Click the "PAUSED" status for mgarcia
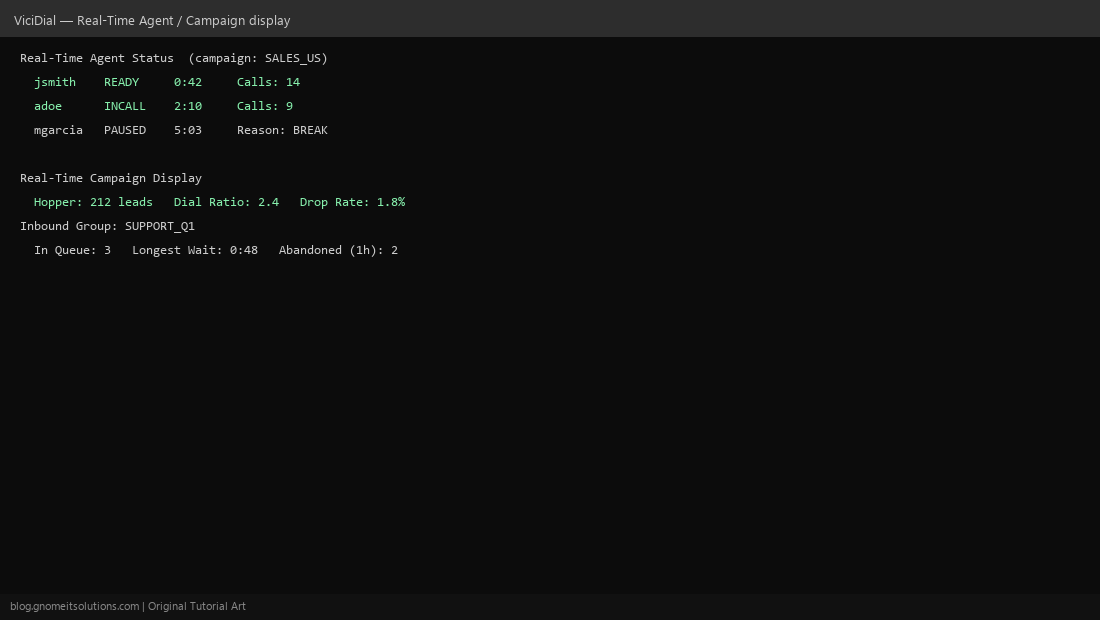 (125, 130)
